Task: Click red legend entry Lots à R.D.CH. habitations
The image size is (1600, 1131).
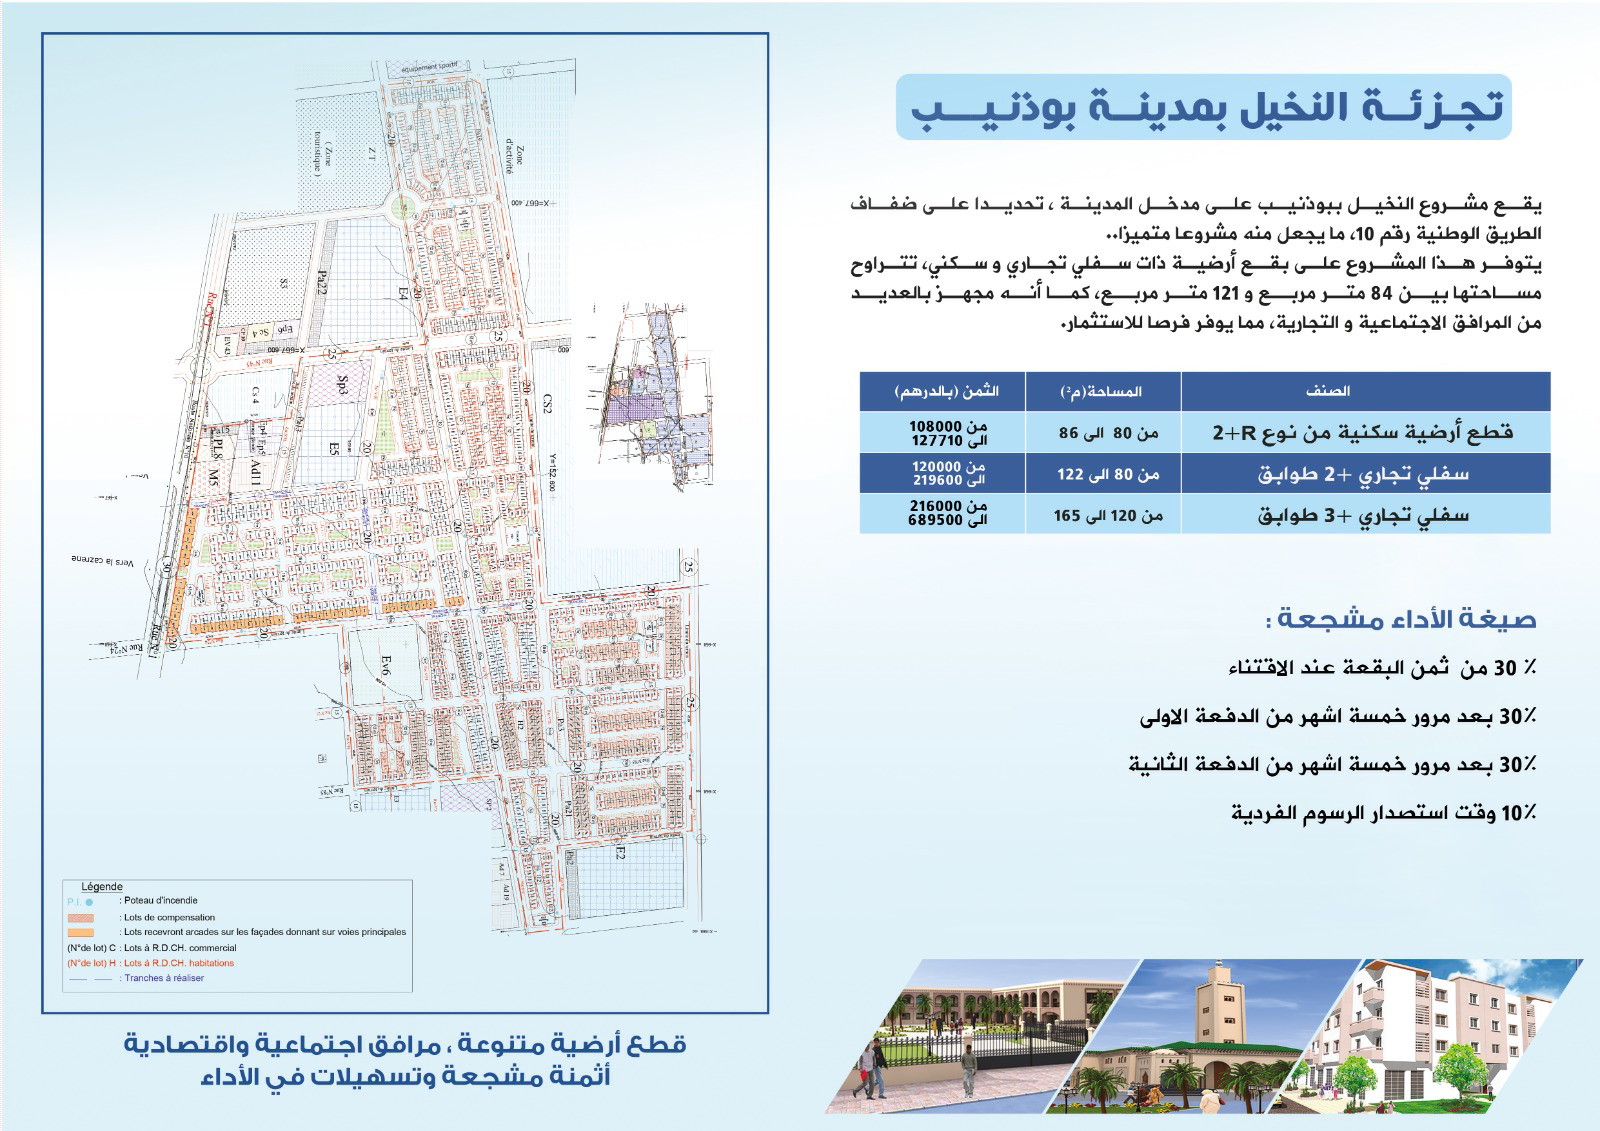Action: point(179,963)
